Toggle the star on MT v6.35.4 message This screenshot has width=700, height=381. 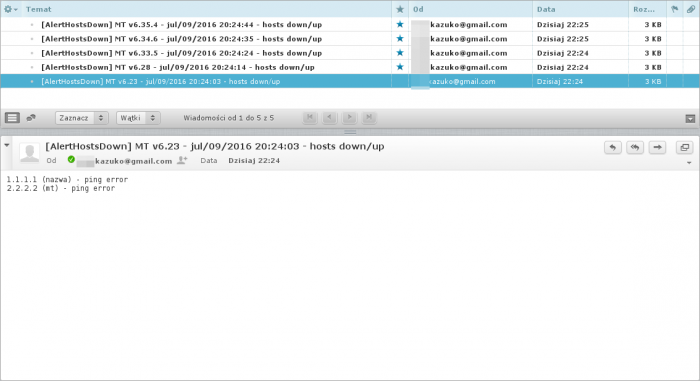click(x=400, y=25)
